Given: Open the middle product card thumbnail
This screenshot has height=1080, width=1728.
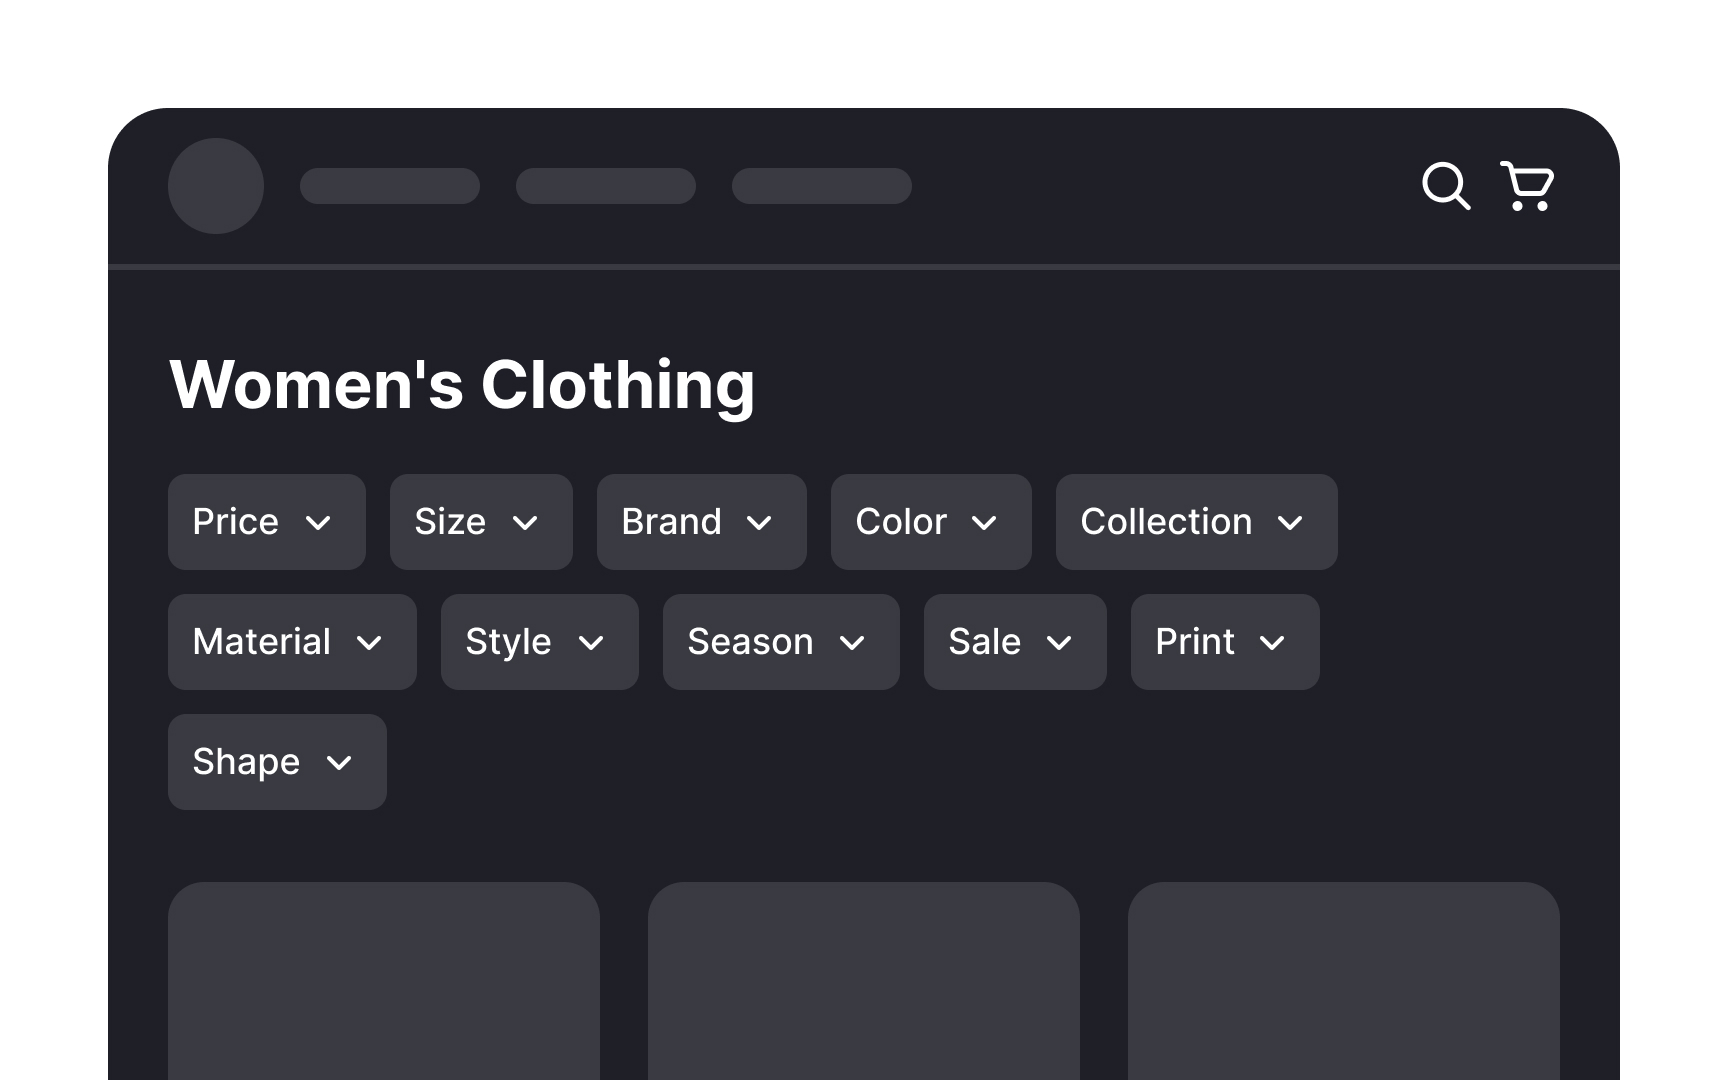Looking at the screenshot, I should click(864, 981).
